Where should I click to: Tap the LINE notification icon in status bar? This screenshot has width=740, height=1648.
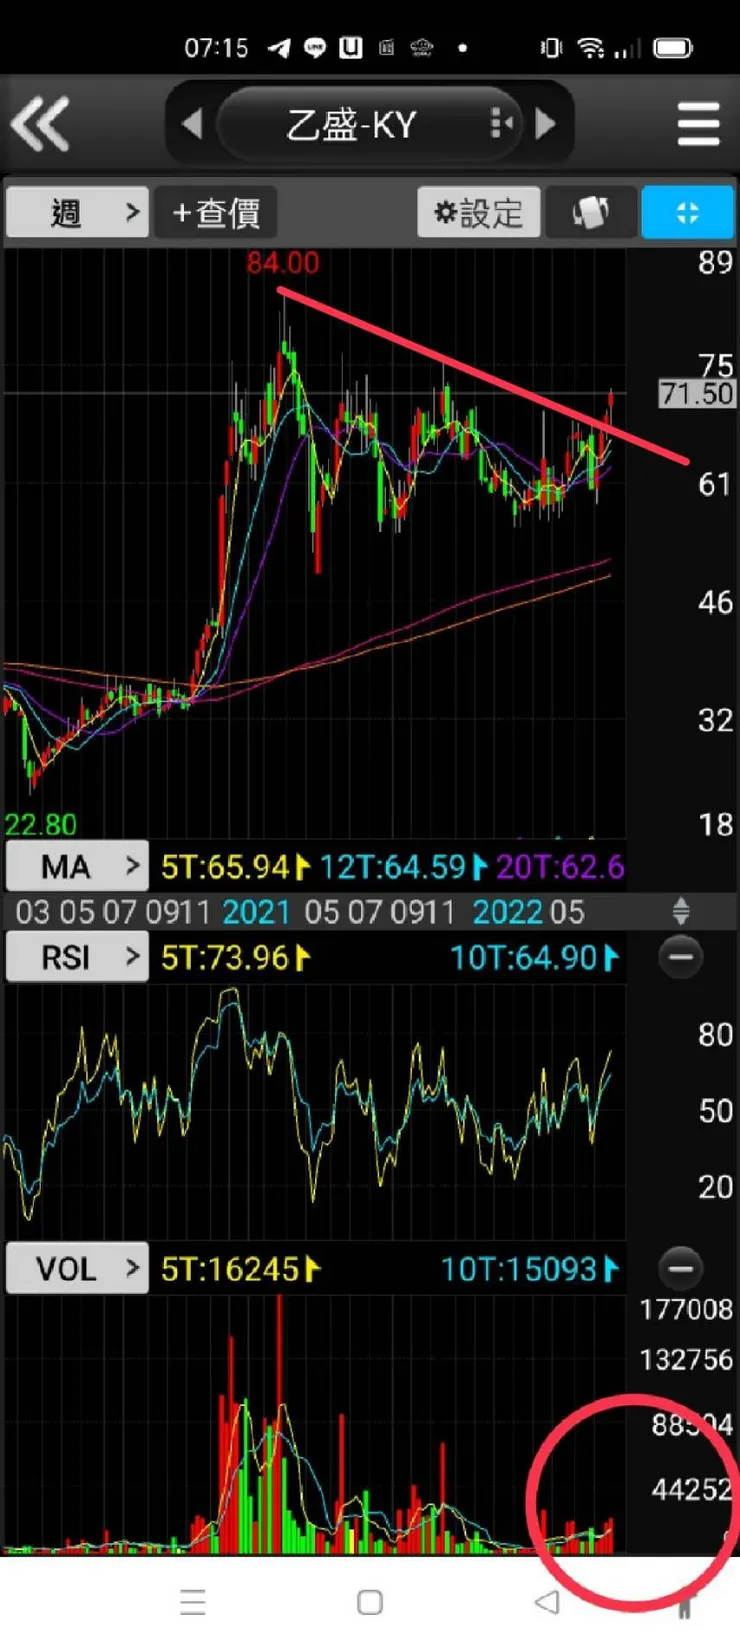(315, 47)
